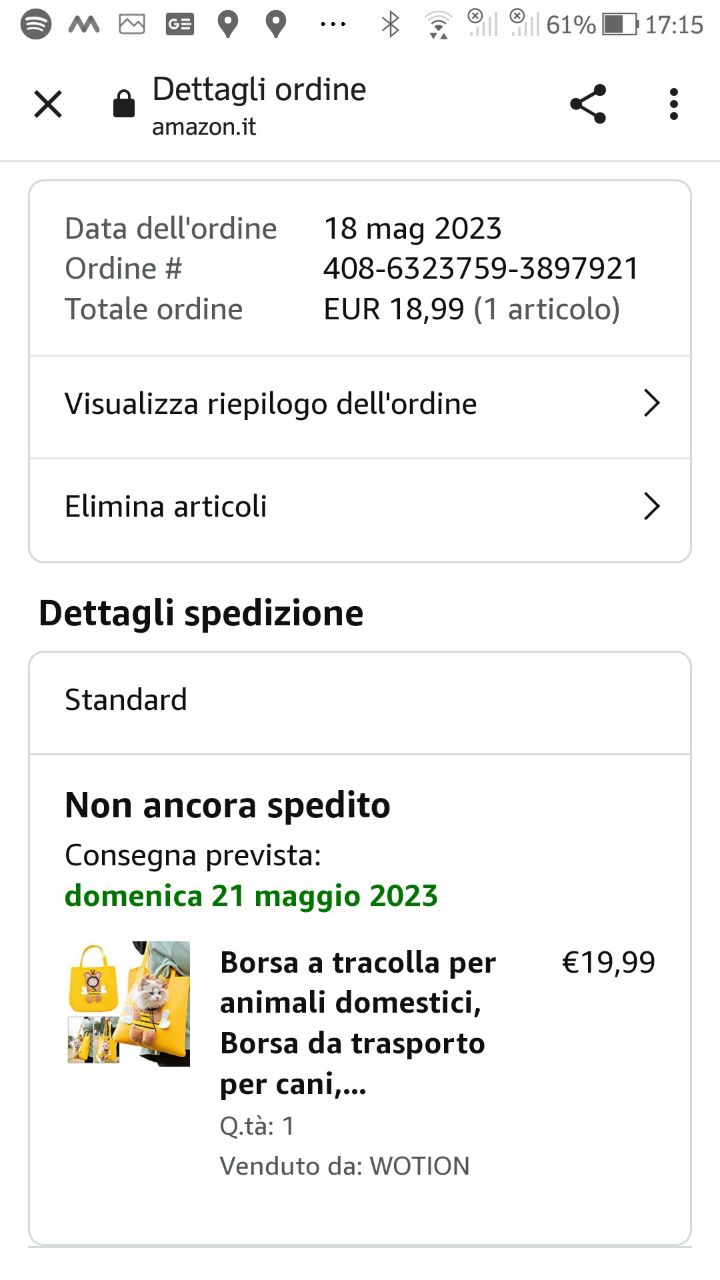Viewport: 720px width, 1280px height.
Task: Expand chevron beside Elimina articoli
Action: (651, 507)
